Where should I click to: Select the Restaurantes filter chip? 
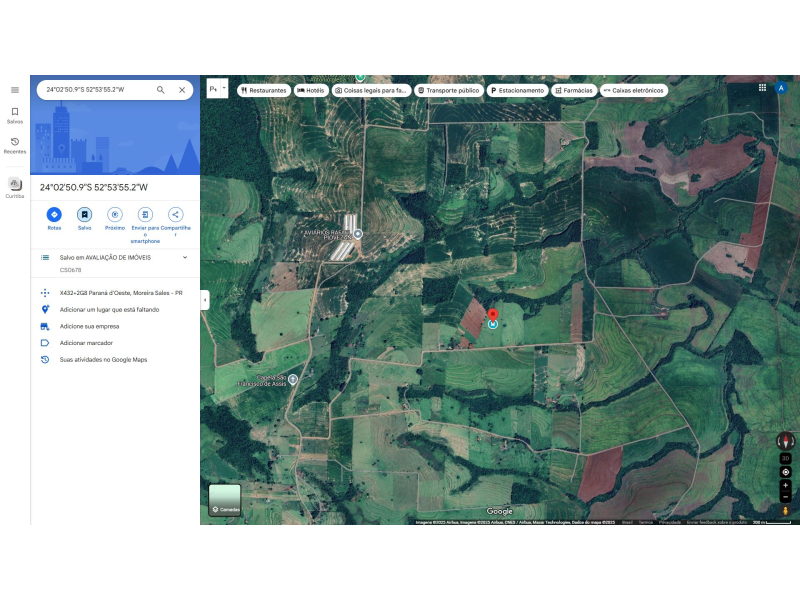point(264,90)
